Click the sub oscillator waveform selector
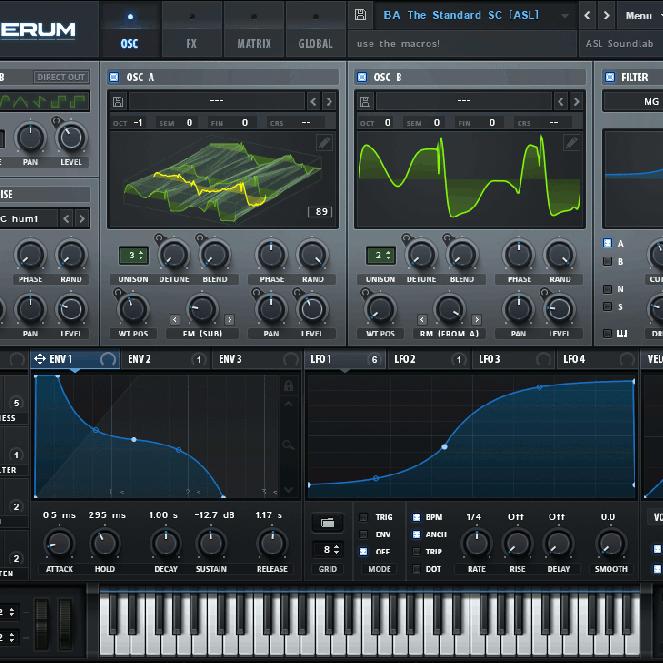This screenshot has width=663, height=663. (x=44, y=101)
